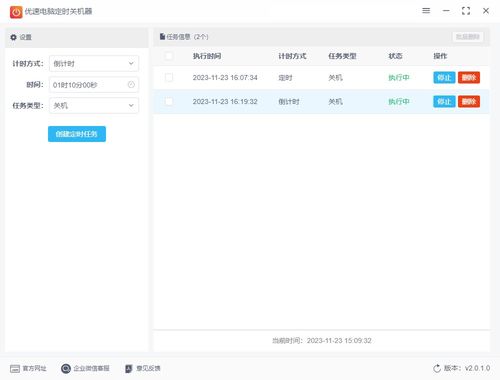Expand the 任务类型 dropdown
Viewport: 500px width, 380px height.
[94, 105]
